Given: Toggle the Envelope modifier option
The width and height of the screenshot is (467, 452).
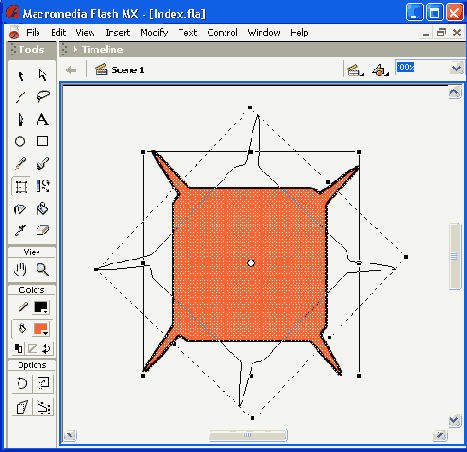Looking at the screenshot, I should (43, 407).
